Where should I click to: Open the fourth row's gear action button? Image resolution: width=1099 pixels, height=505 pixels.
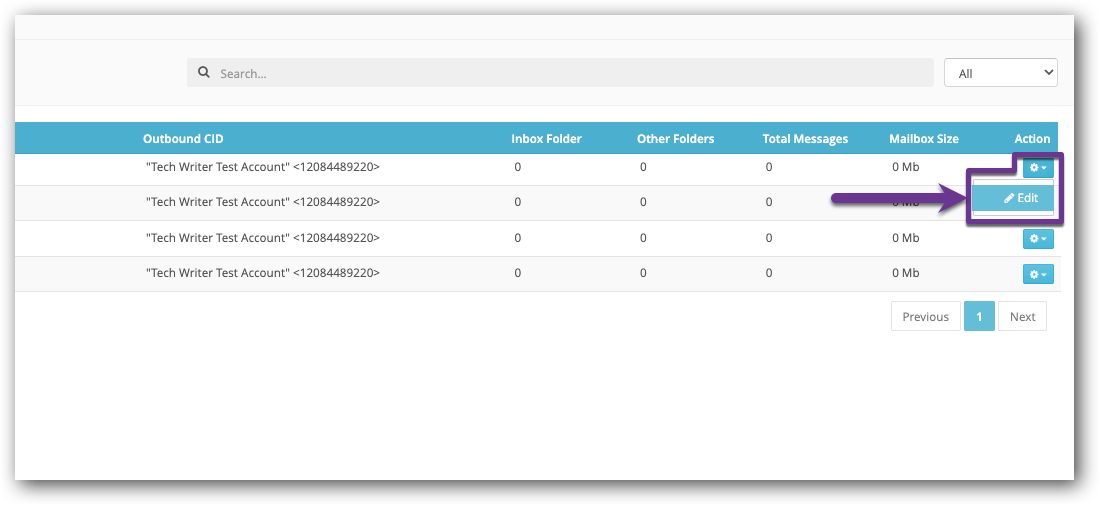point(1038,274)
